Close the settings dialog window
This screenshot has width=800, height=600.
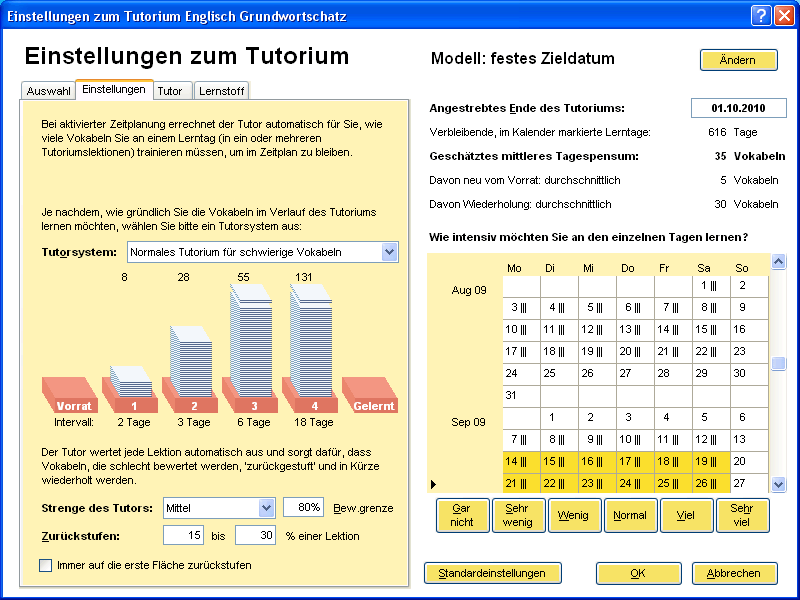785,16
